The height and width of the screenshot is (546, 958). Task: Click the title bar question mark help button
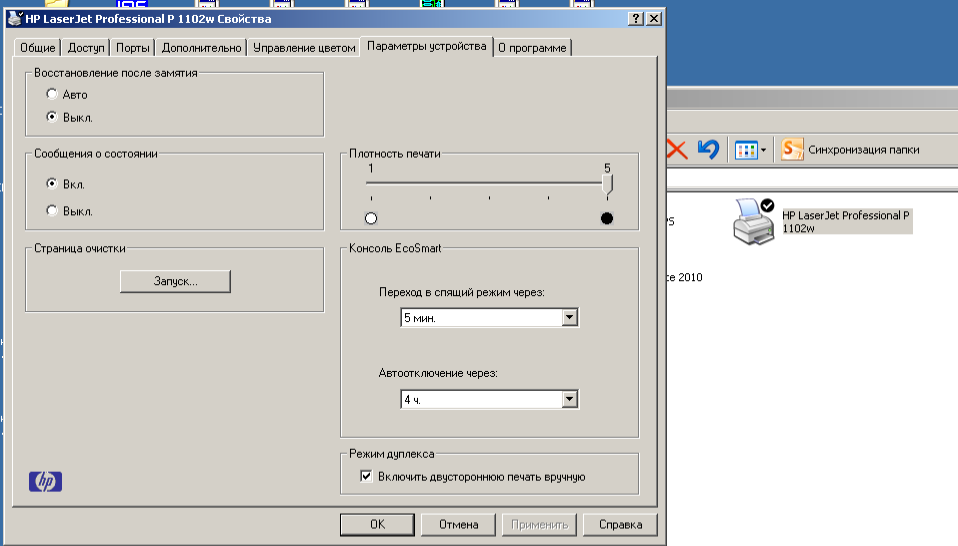click(x=635, y=18)
